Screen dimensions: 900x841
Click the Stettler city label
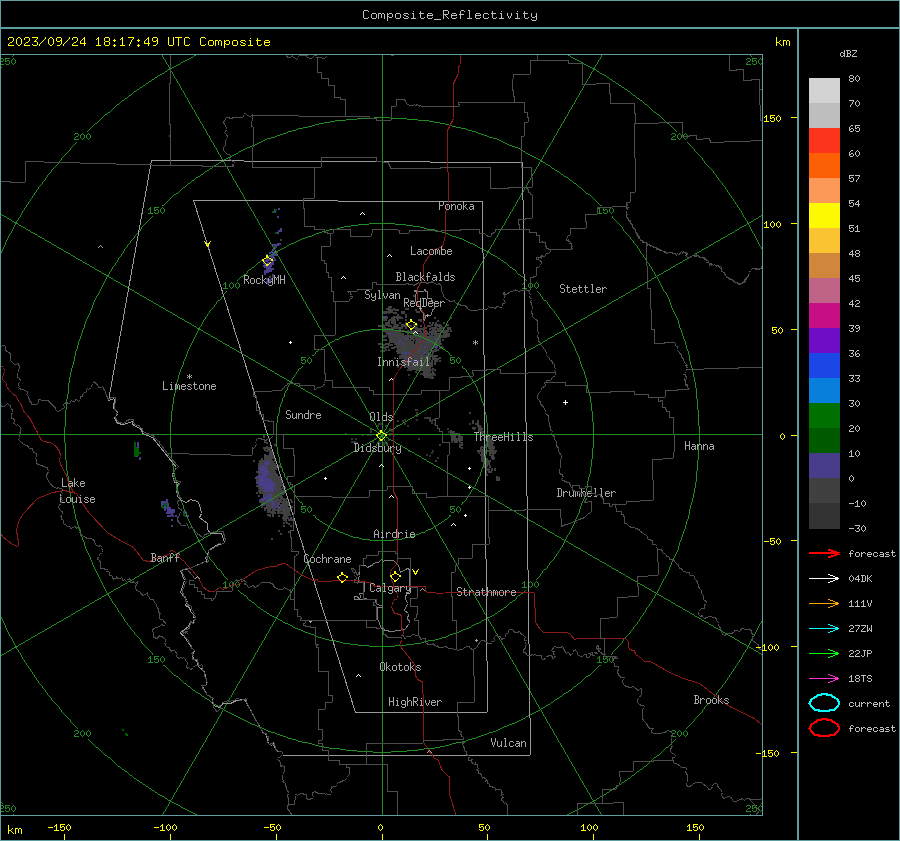click(x=583, y=289)
